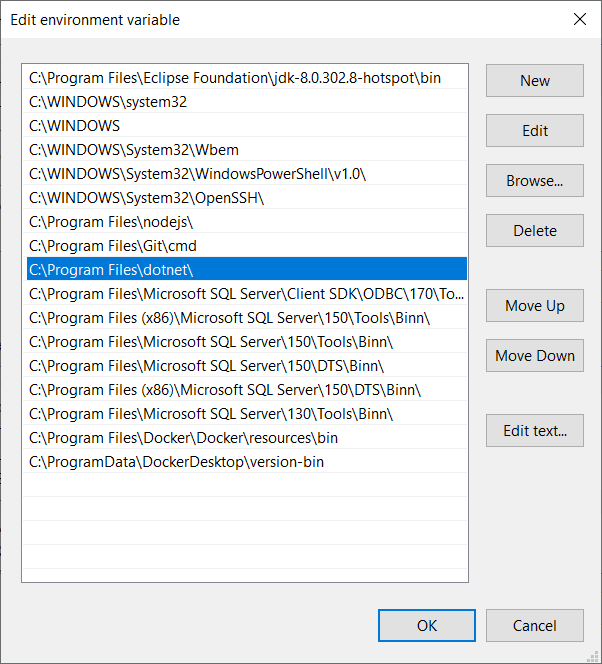Select the Program Files\Git\cmd entry
This screenshot has width=602, height=664.
coord(247,246)
